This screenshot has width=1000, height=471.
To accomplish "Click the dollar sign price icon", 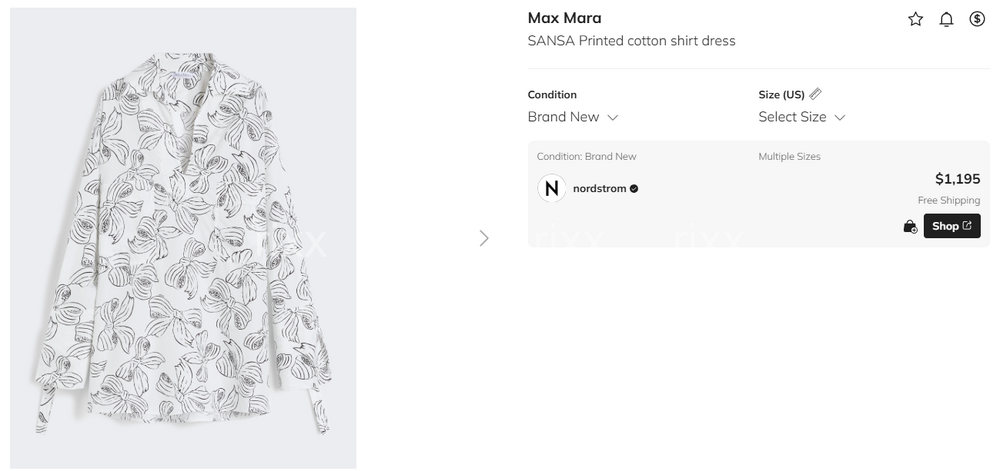I will point(977,19).
